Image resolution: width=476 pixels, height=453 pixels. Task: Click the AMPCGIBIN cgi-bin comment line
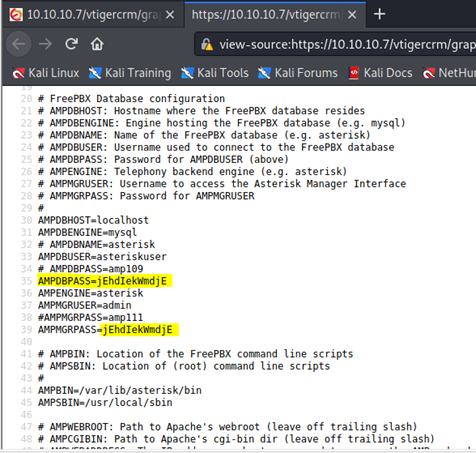(236, 439)
